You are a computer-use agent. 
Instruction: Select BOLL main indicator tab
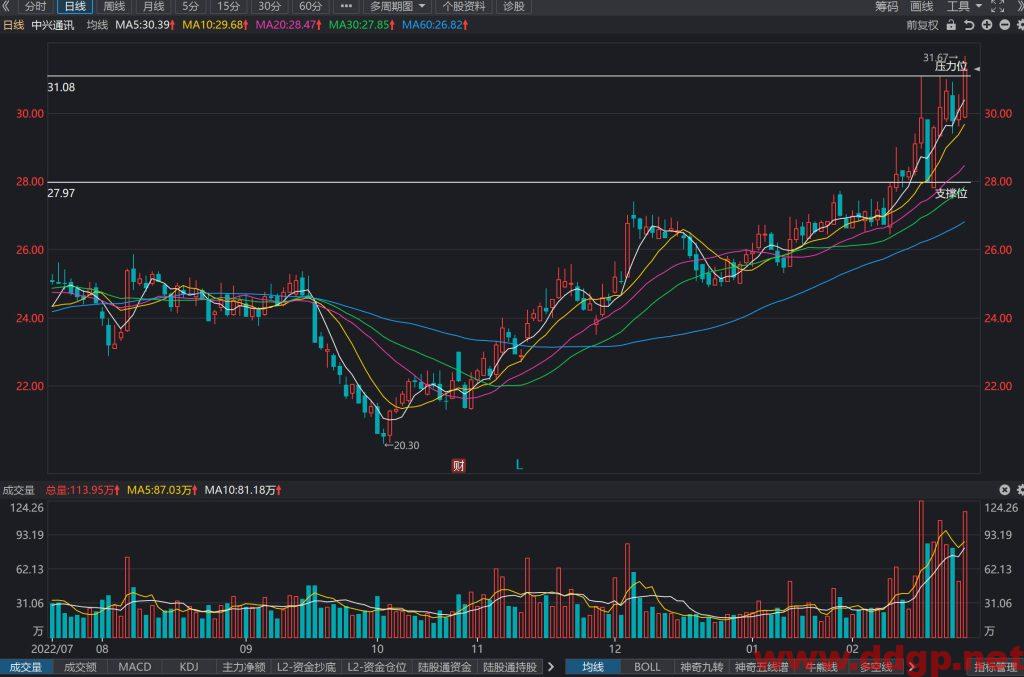tap(647, 667)
